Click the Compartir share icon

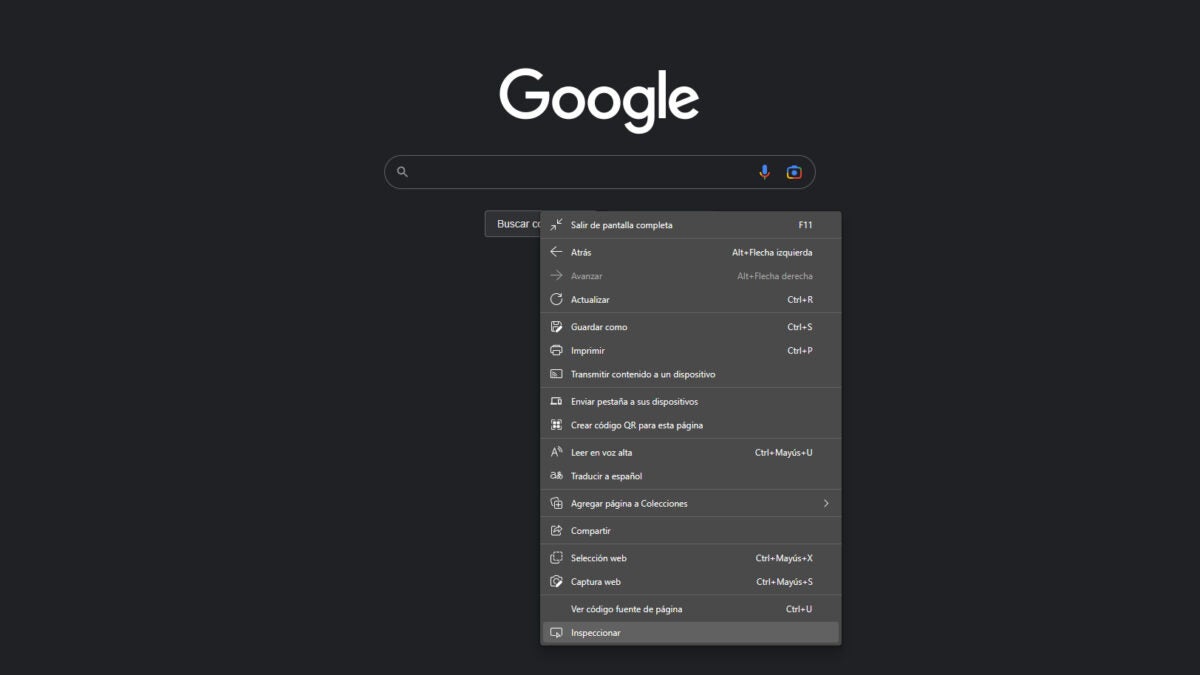pyautogui.click(x=557, y=531)
